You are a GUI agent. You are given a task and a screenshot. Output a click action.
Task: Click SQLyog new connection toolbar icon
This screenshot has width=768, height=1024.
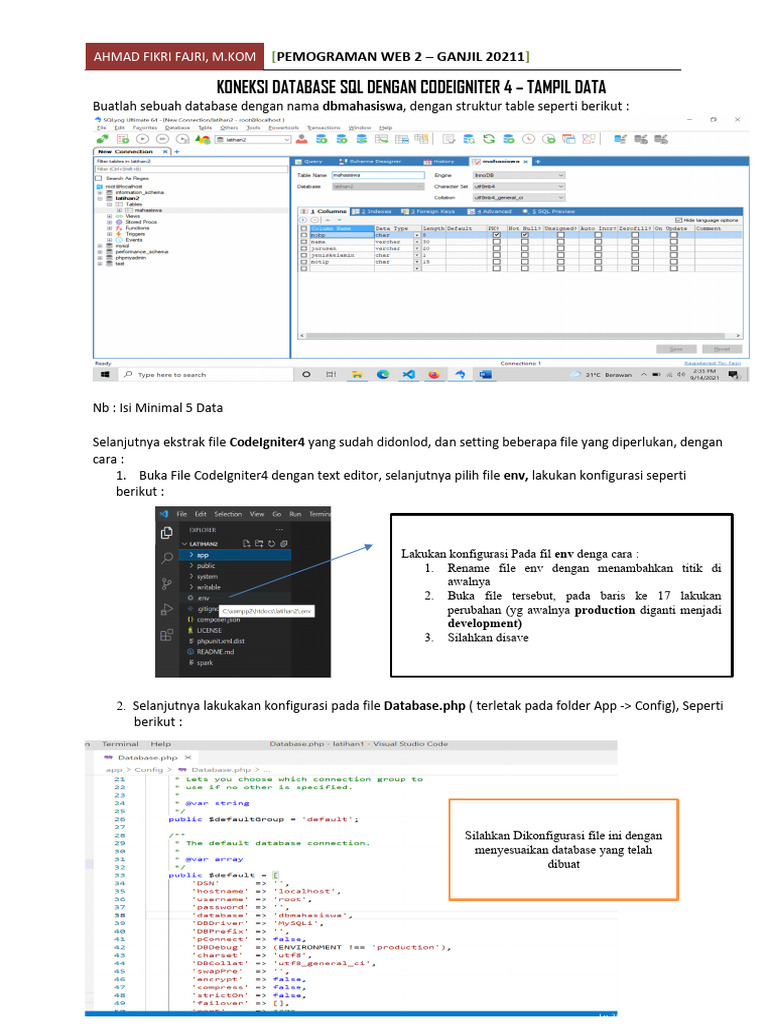103,139
